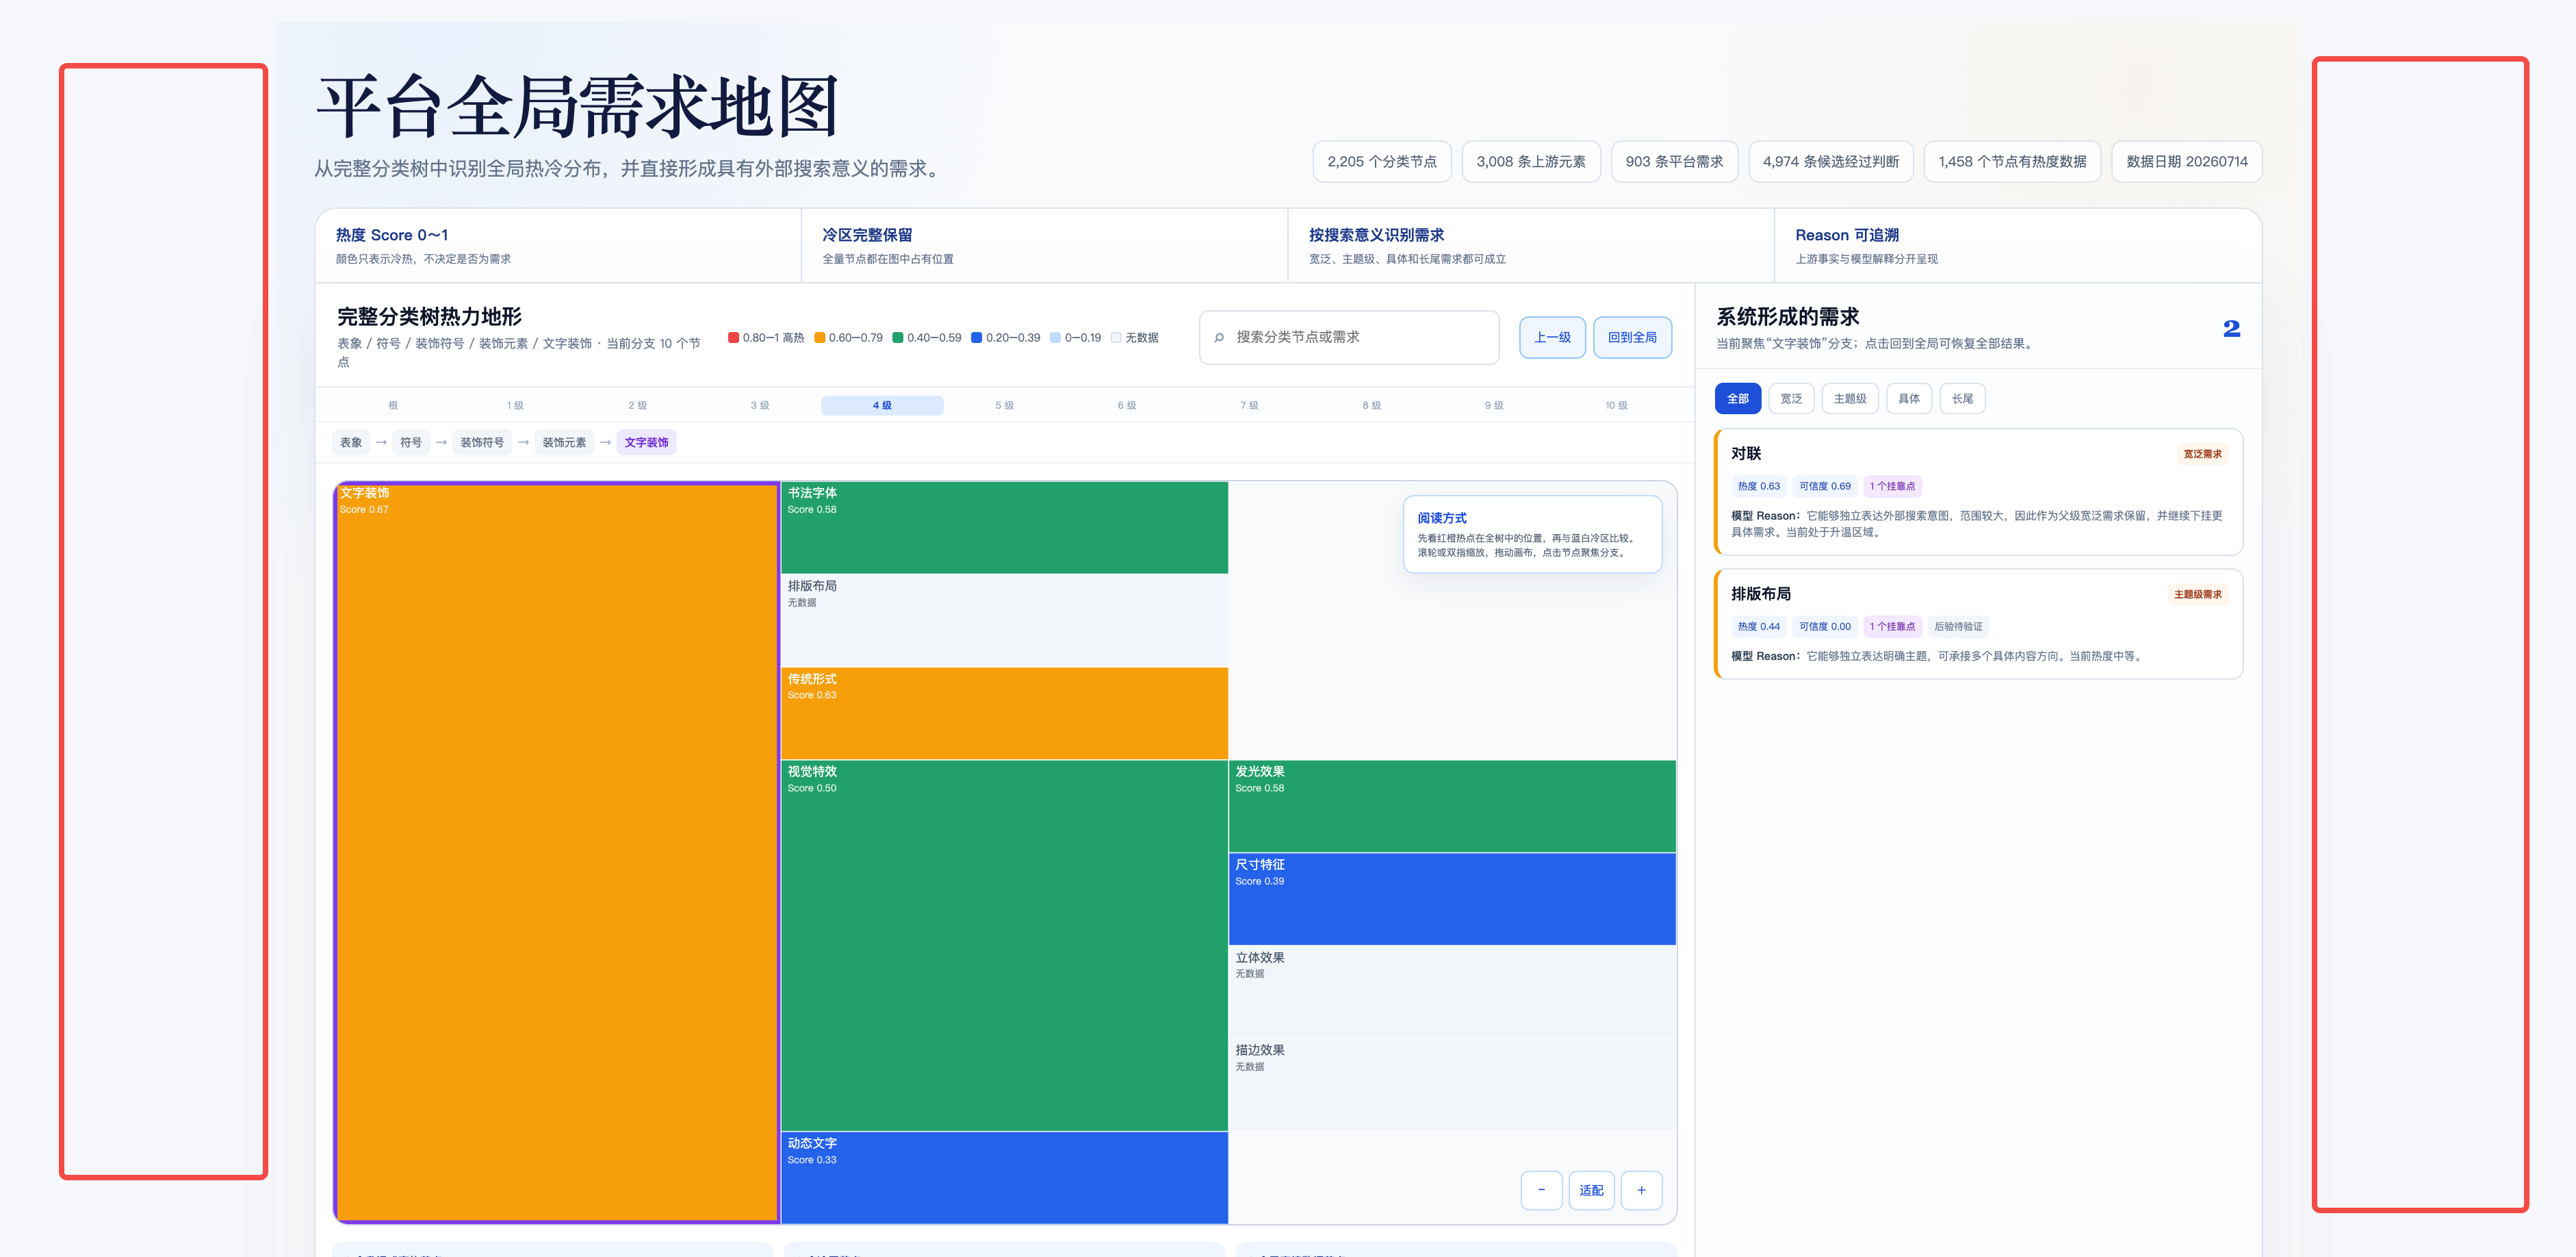Screen dimensions: 2576x1257
Task: Click the search nodes or demands field
Action: [x=1349, y=337]
